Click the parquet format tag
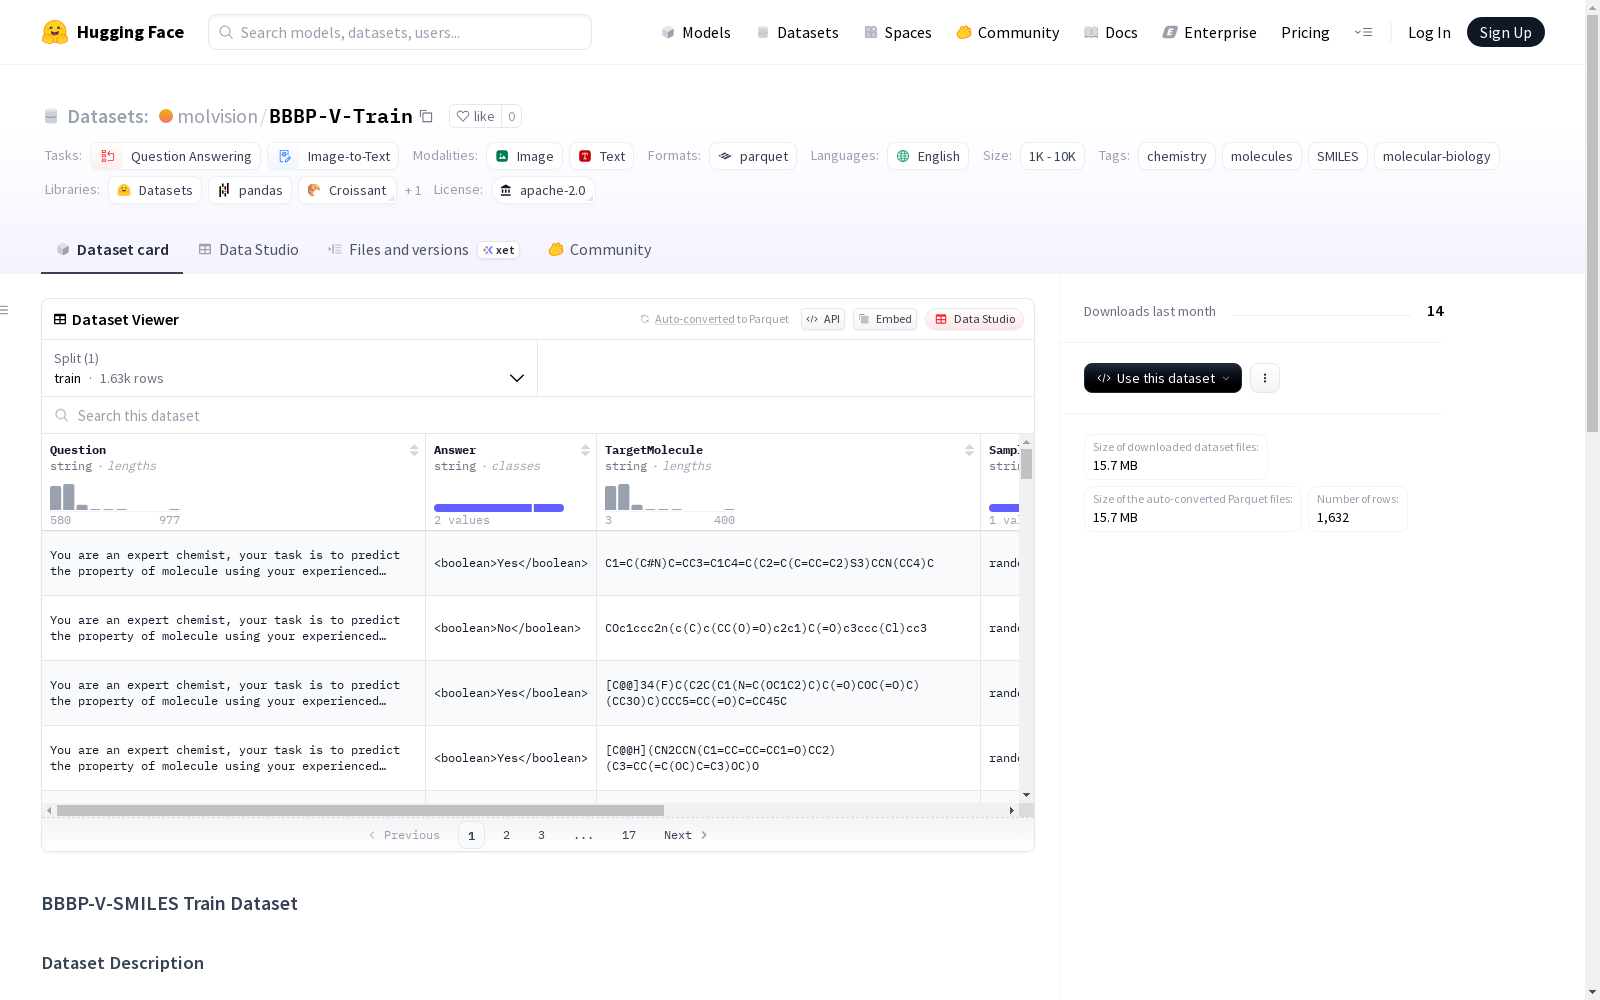 (753, 156)
